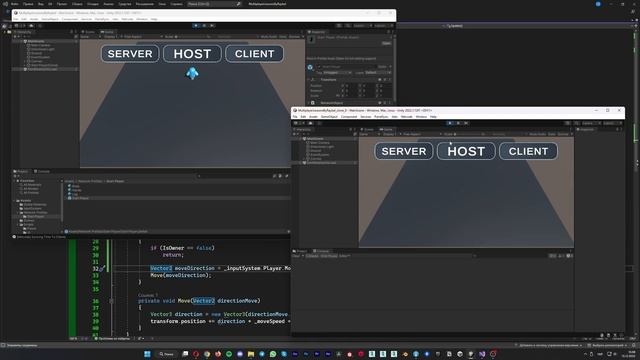Click Project panel search field in left Unity
Image resolution: width=640 pixels, height=360 pixels.
236,176
